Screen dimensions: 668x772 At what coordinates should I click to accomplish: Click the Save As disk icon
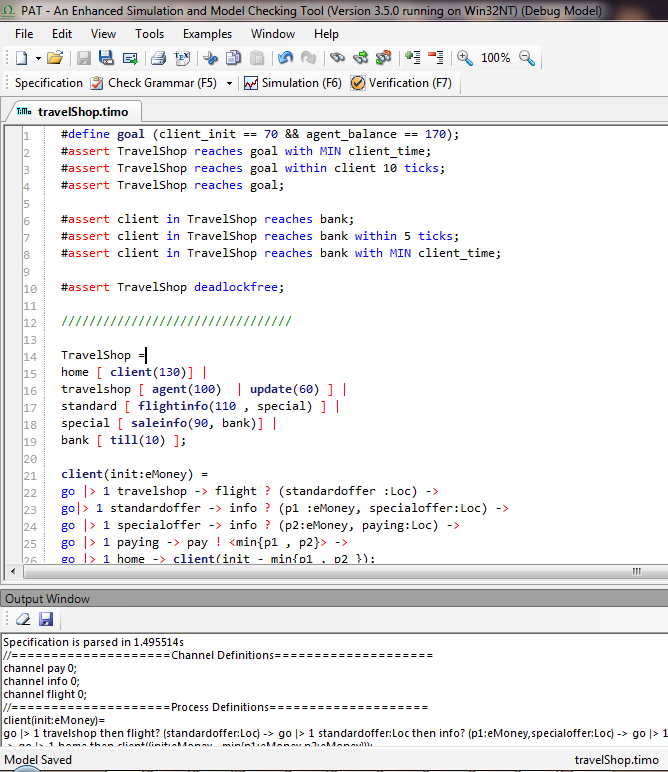(x=106, y=58)
